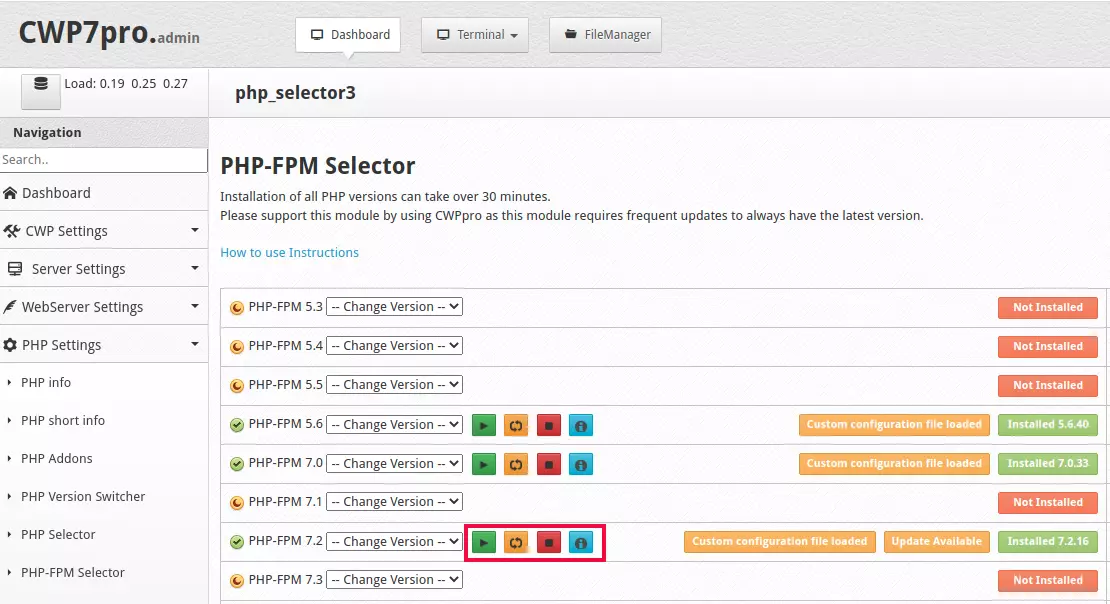Expand the Terminal dropdown in the top bar
The image size is (1110, 604).
coord(474,34)
